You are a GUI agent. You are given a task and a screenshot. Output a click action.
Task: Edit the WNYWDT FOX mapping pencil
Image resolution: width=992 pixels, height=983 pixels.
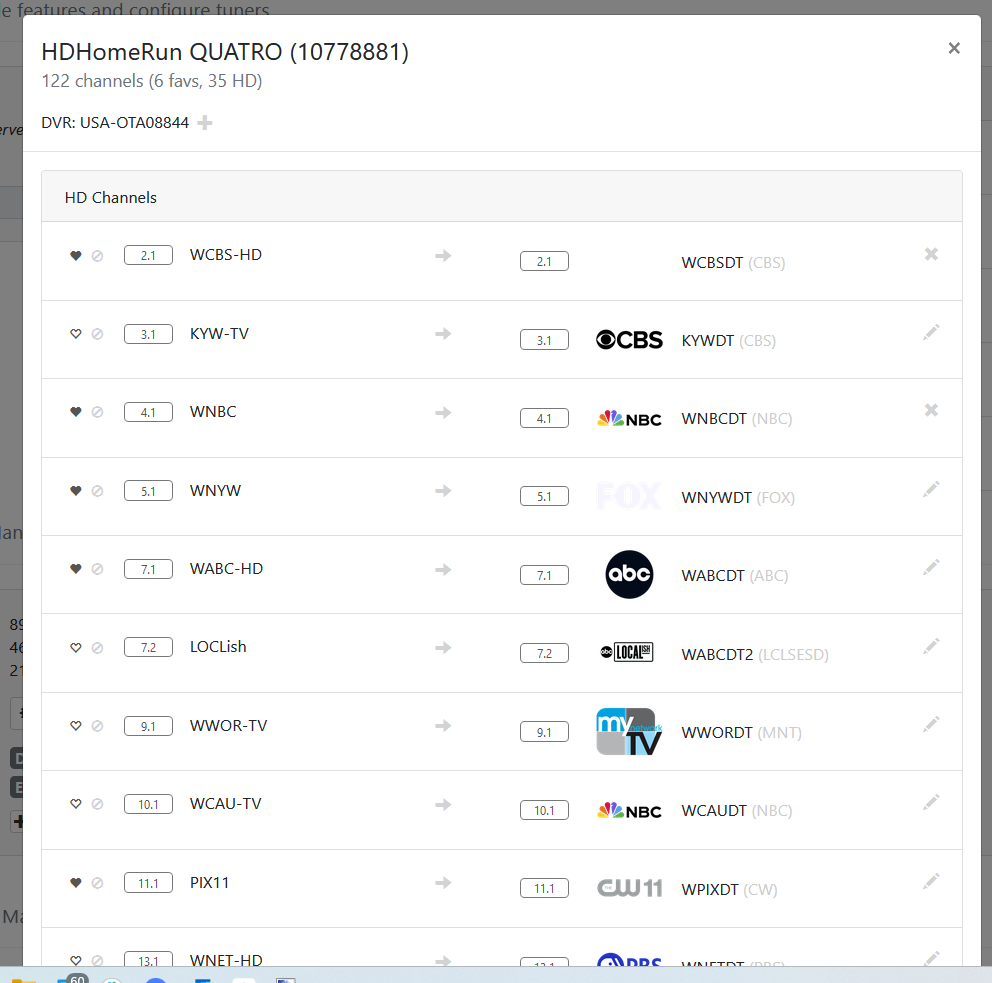931,489
